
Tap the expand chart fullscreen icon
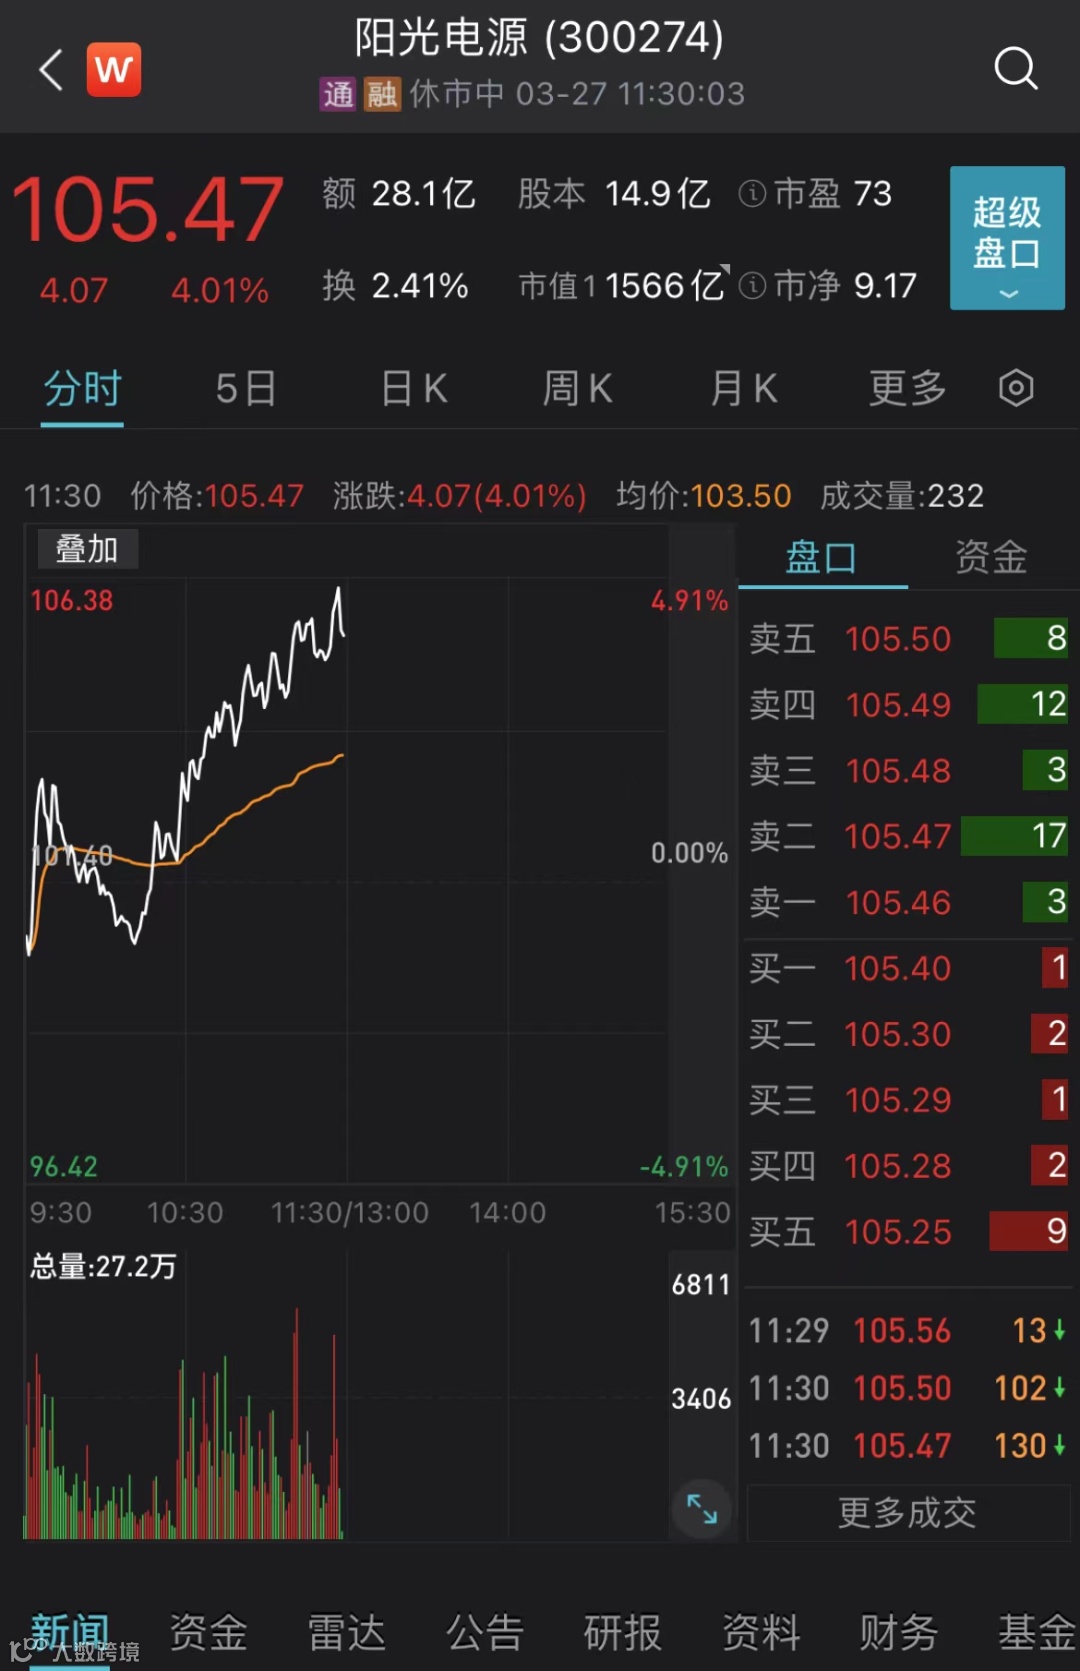pyautogui.click(x=702, y=1508)
